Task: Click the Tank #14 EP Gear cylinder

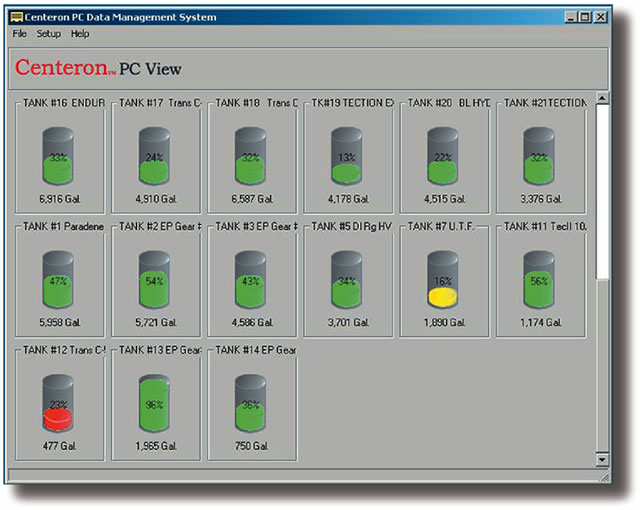Action: [251, 403]
